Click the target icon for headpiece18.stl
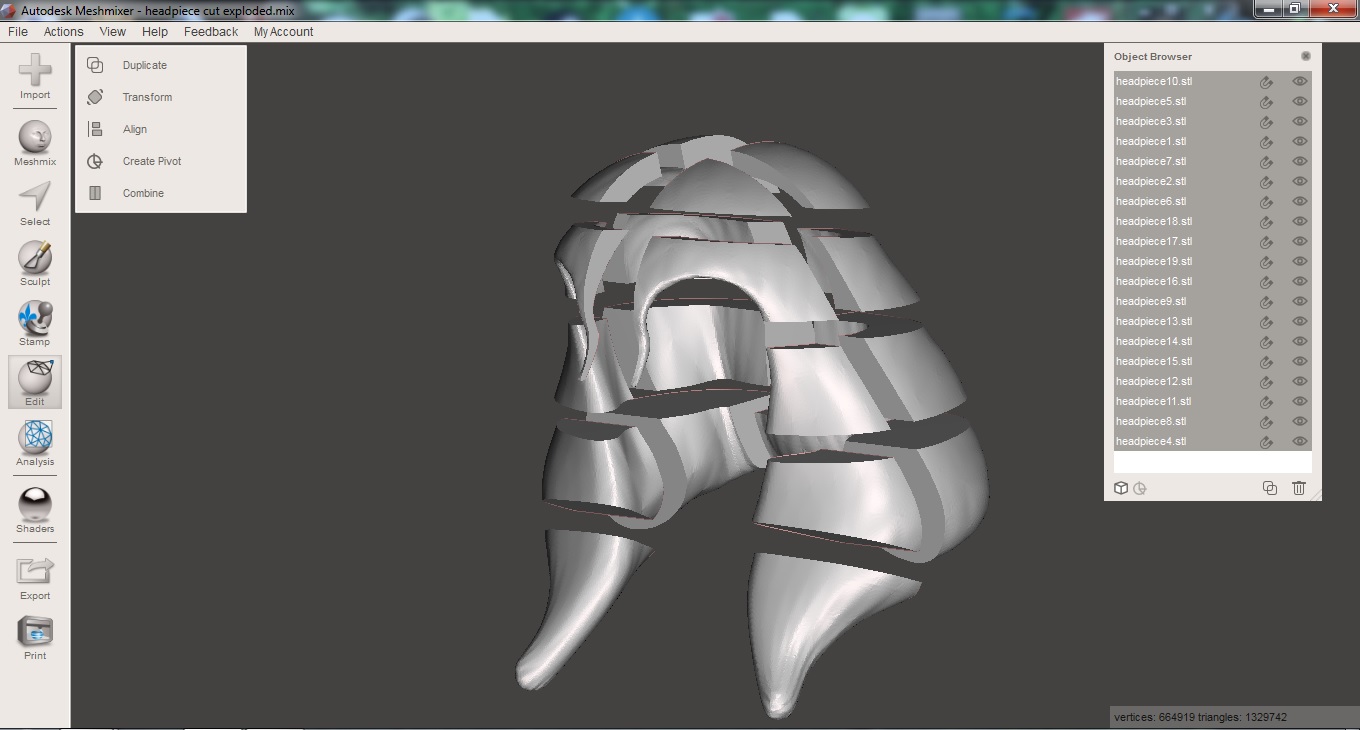Viewport: 1360px width, 730px height. pyautogui.click(x=1266, y=222)
